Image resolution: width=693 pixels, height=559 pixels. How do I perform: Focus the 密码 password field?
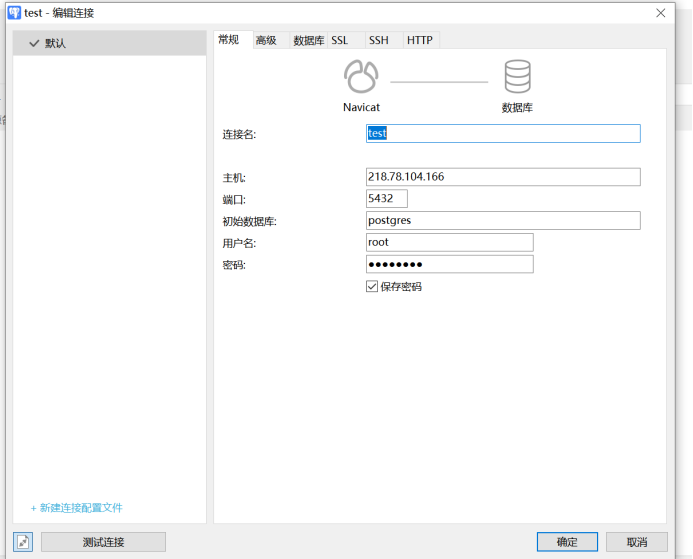click(450, 264)
